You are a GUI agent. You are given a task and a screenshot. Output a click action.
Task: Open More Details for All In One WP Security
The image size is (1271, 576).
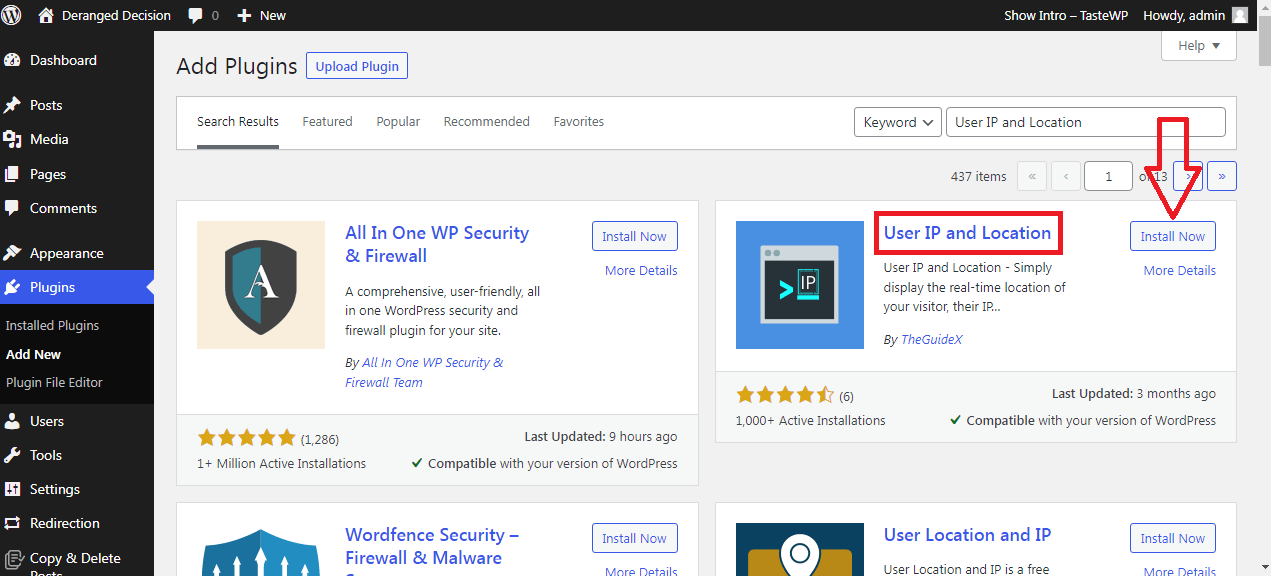[x=641, y=271]
